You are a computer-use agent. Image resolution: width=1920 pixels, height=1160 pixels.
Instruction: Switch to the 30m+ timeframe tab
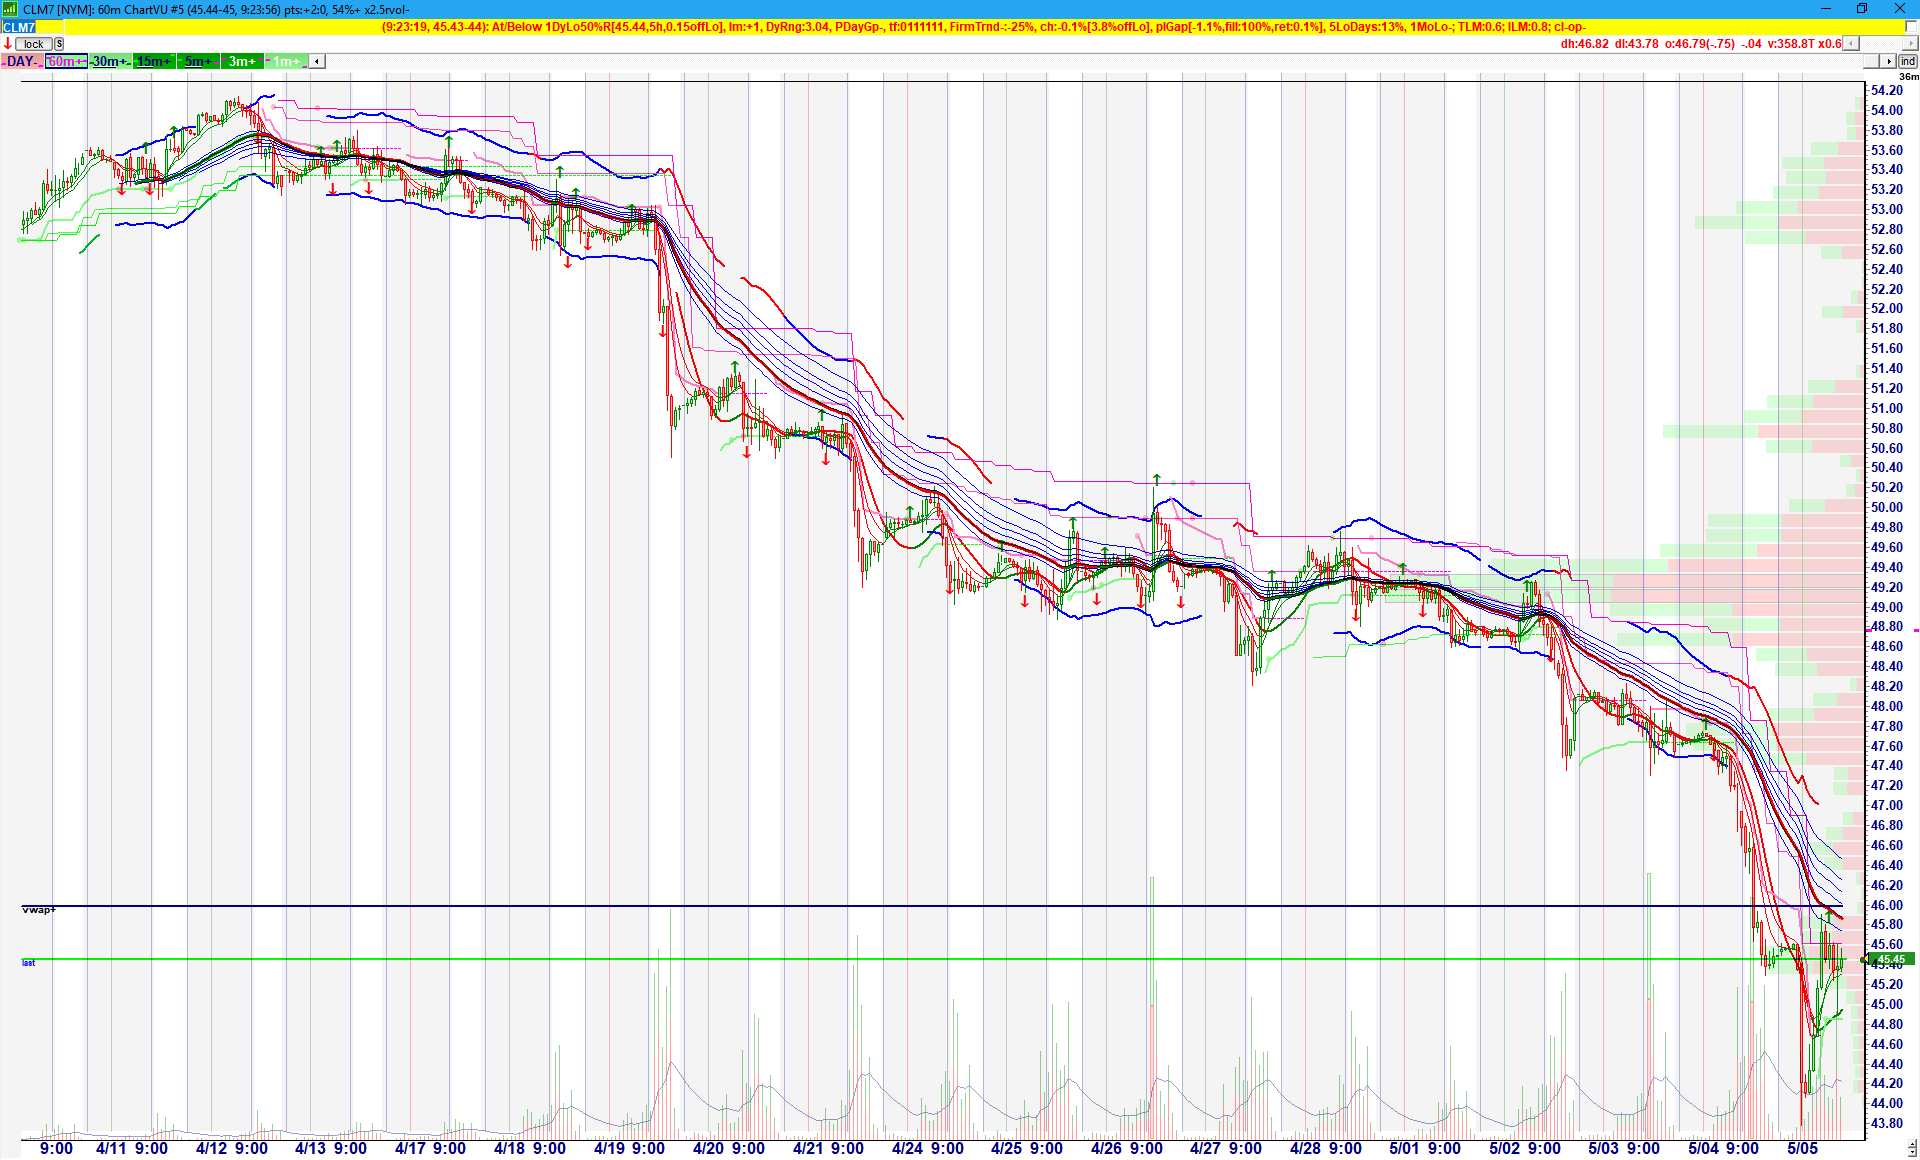(110, 61)
